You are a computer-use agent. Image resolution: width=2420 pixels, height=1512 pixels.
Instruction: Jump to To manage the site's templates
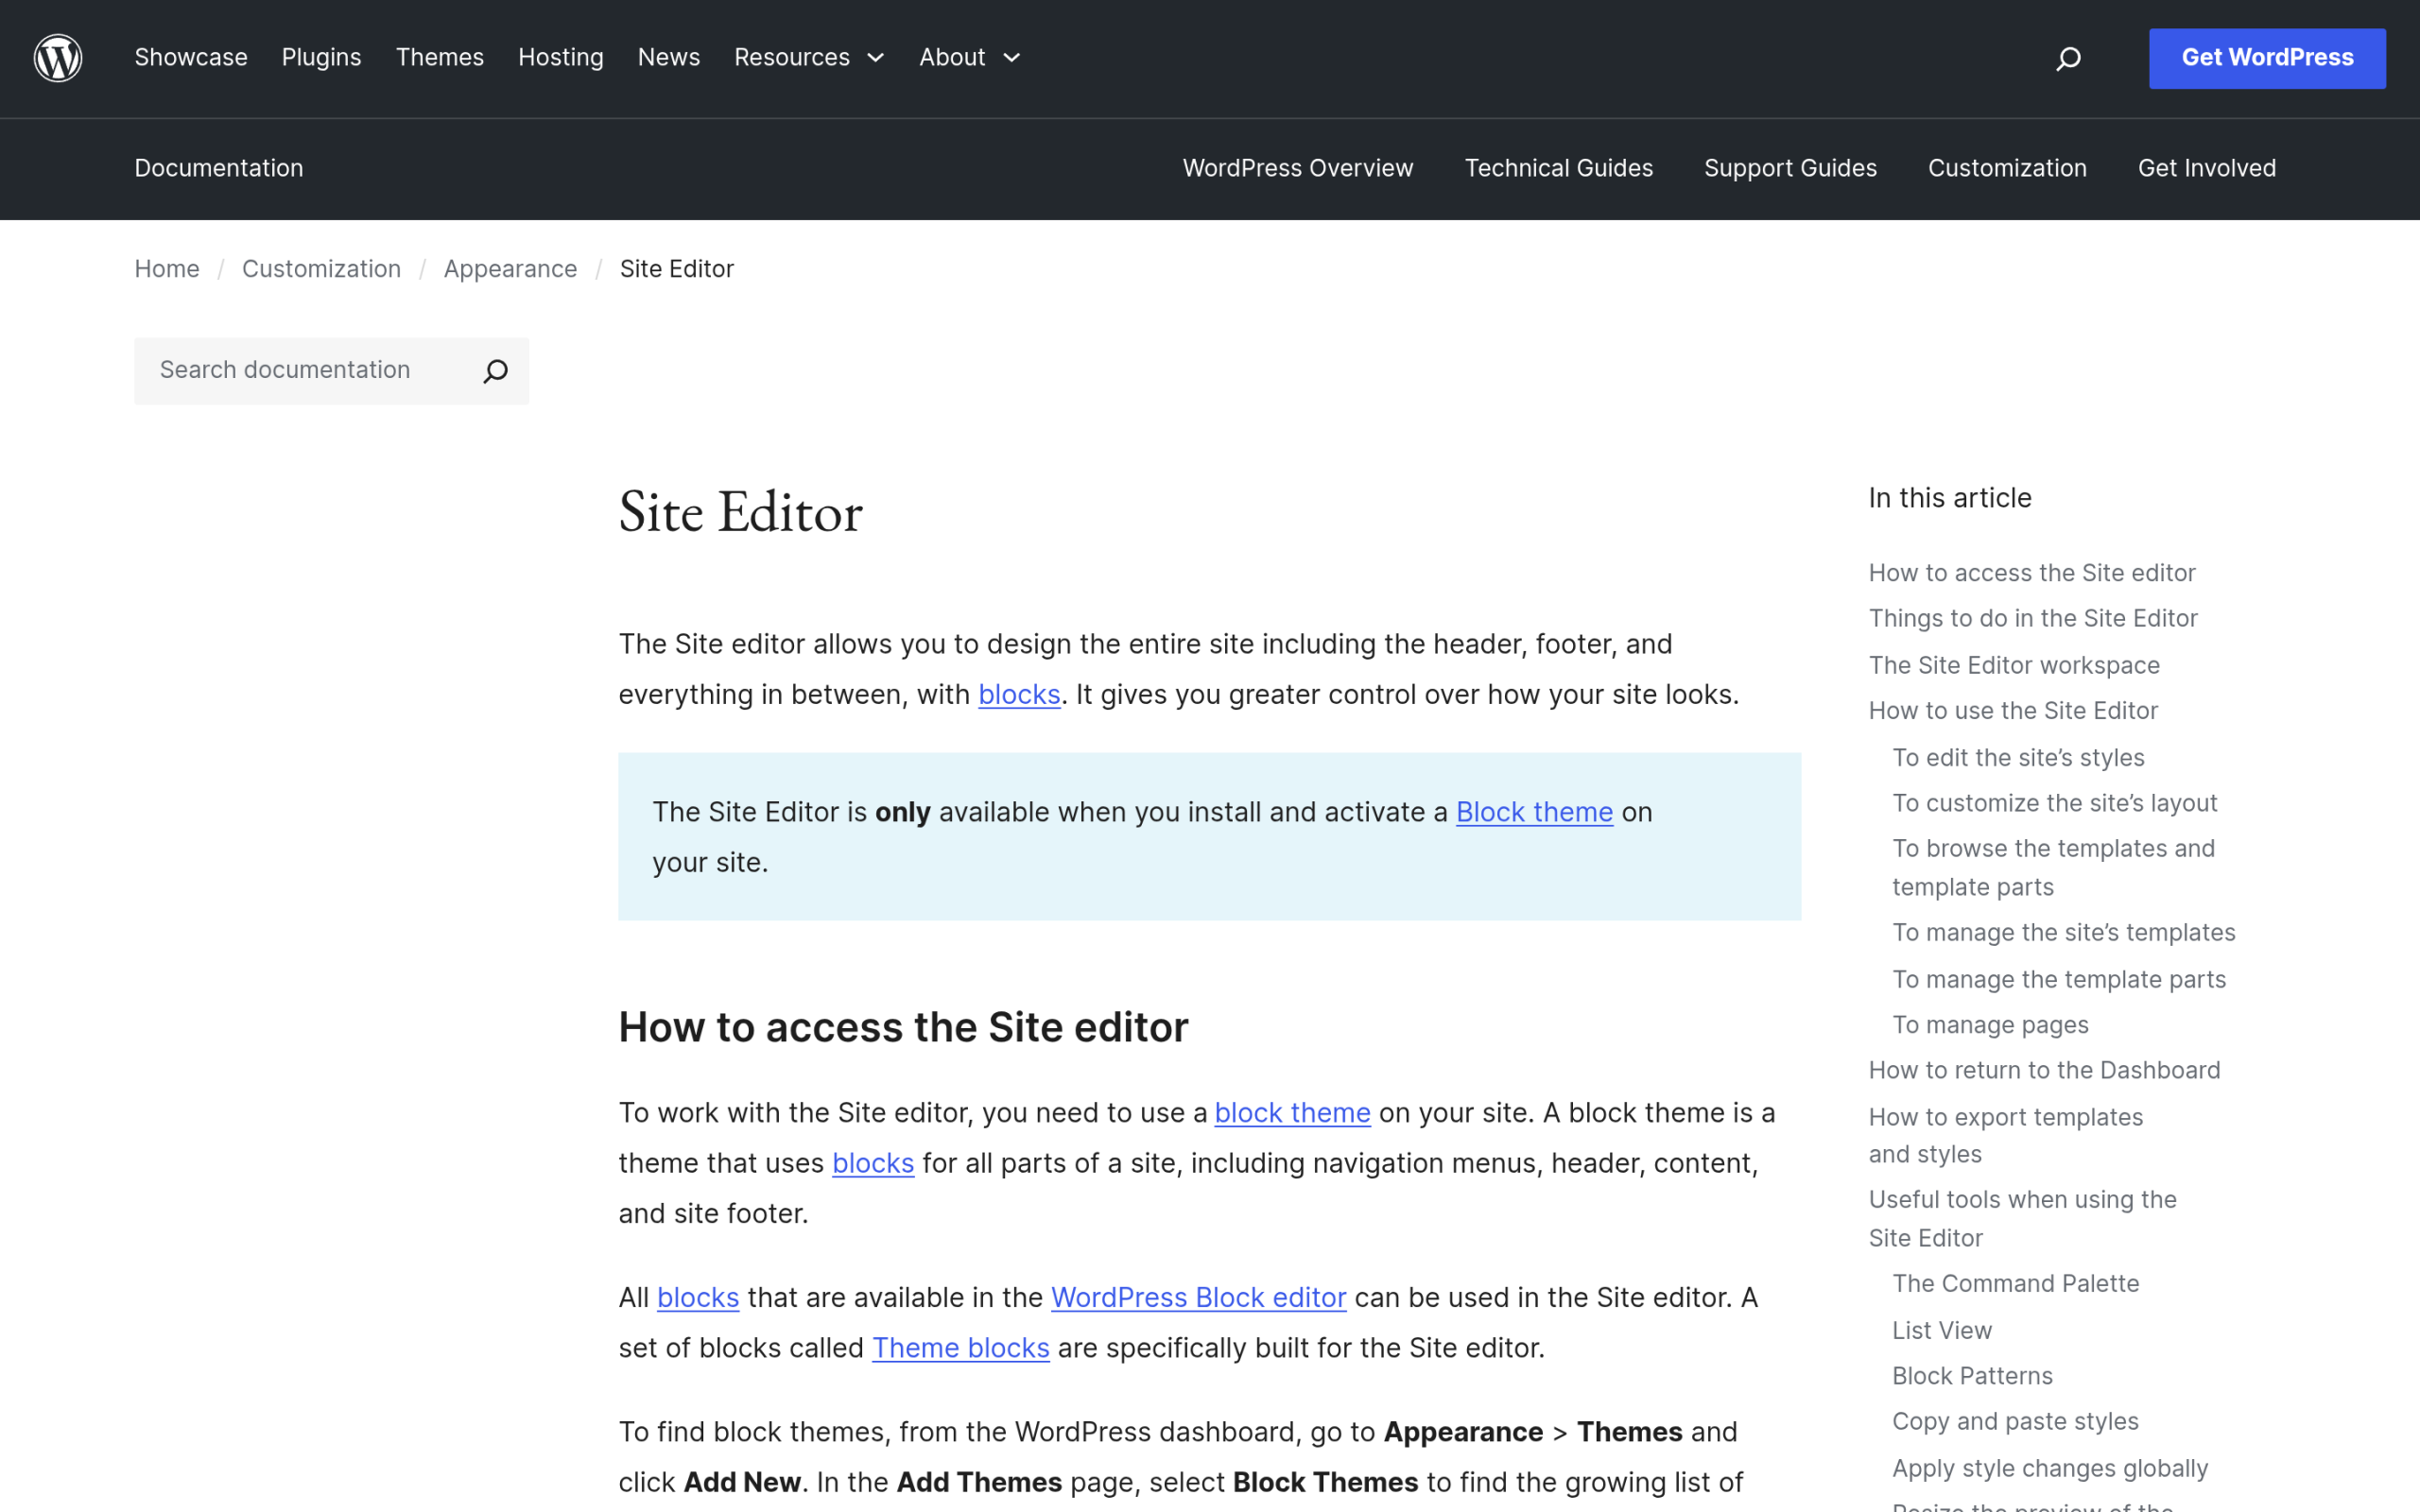2063,932
